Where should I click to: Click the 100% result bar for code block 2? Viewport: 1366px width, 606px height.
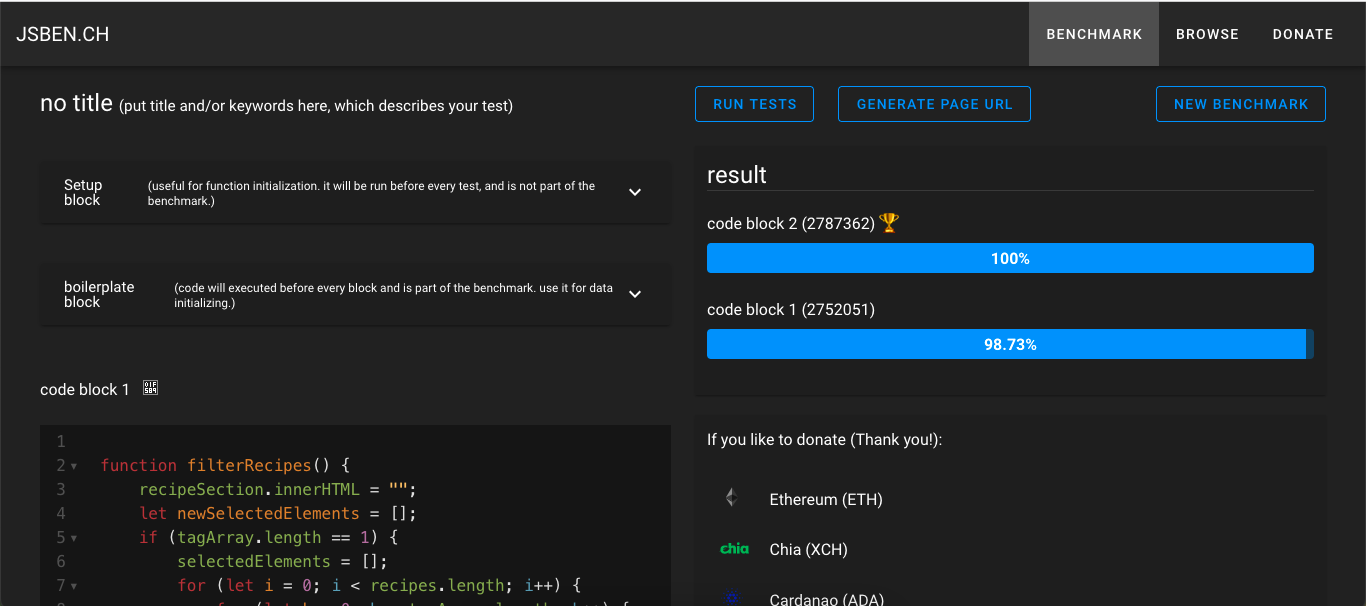(1010, 257)
